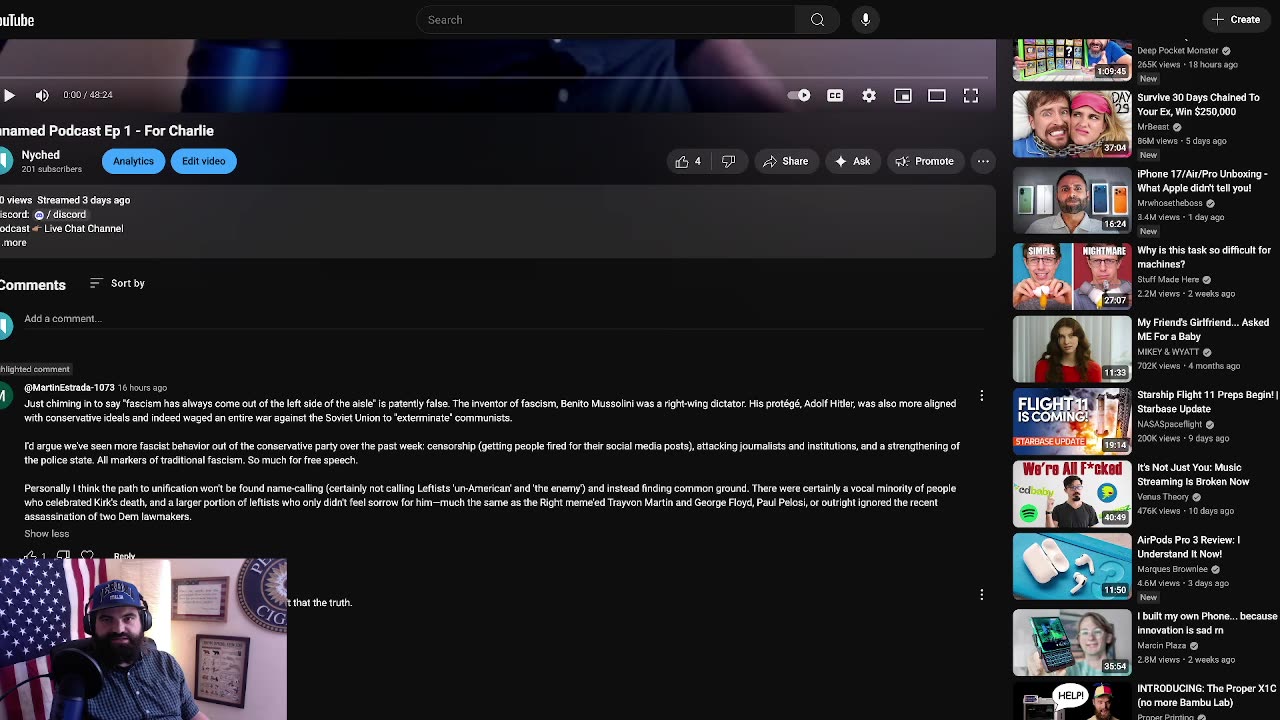This screenshot has height=720, width=1280.
Task: Open Starship Flight 11 Preps video
Action: tap(1207, 402)
